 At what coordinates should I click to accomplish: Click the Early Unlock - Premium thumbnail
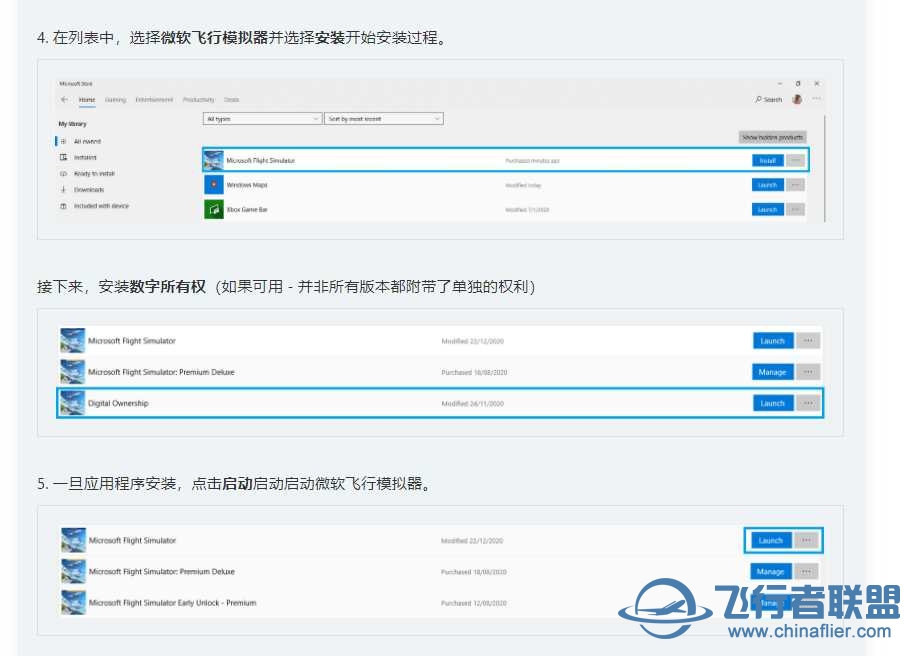click(74, 602)
